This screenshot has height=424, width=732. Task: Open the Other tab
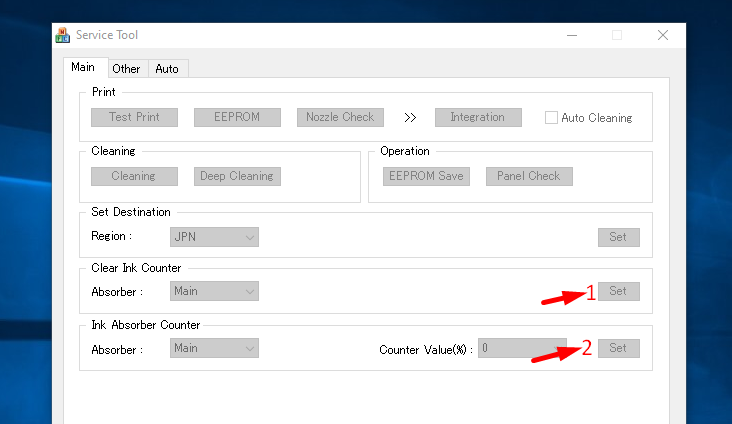click(x=126, y=69)
